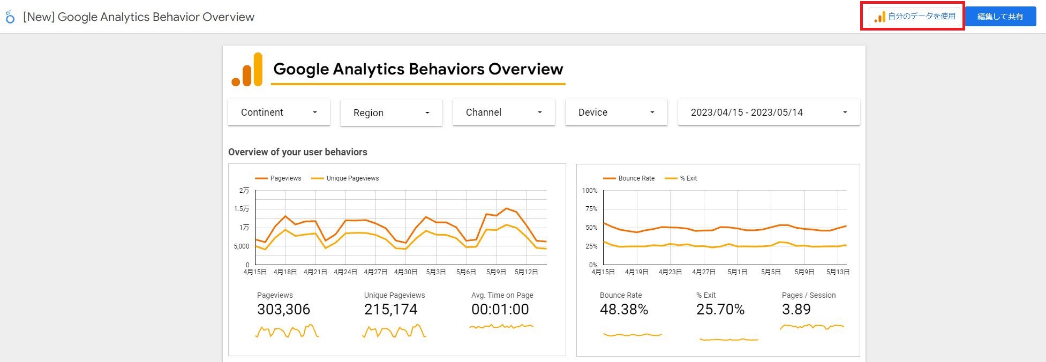Image resolution: width=1046 pixels, height=362 pixels.
Task: Open the Region filter dropdown
Action: (392, 113)
